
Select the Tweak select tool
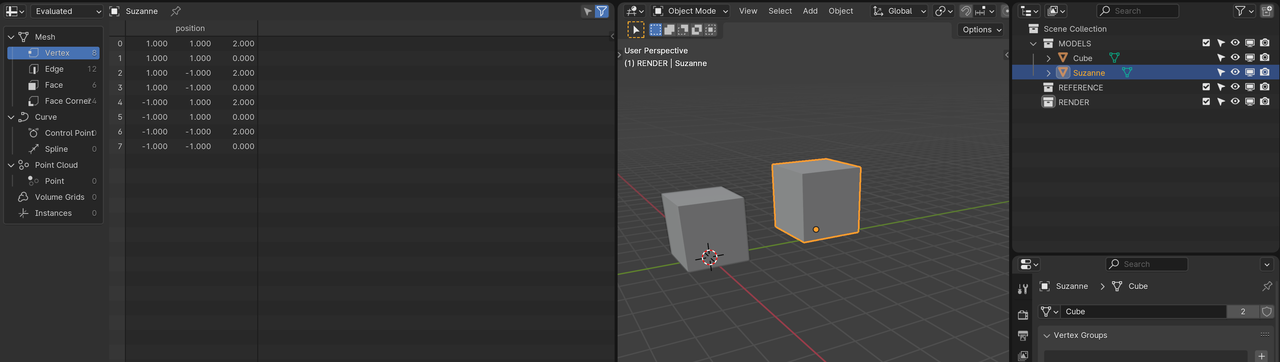pos(636,30)
